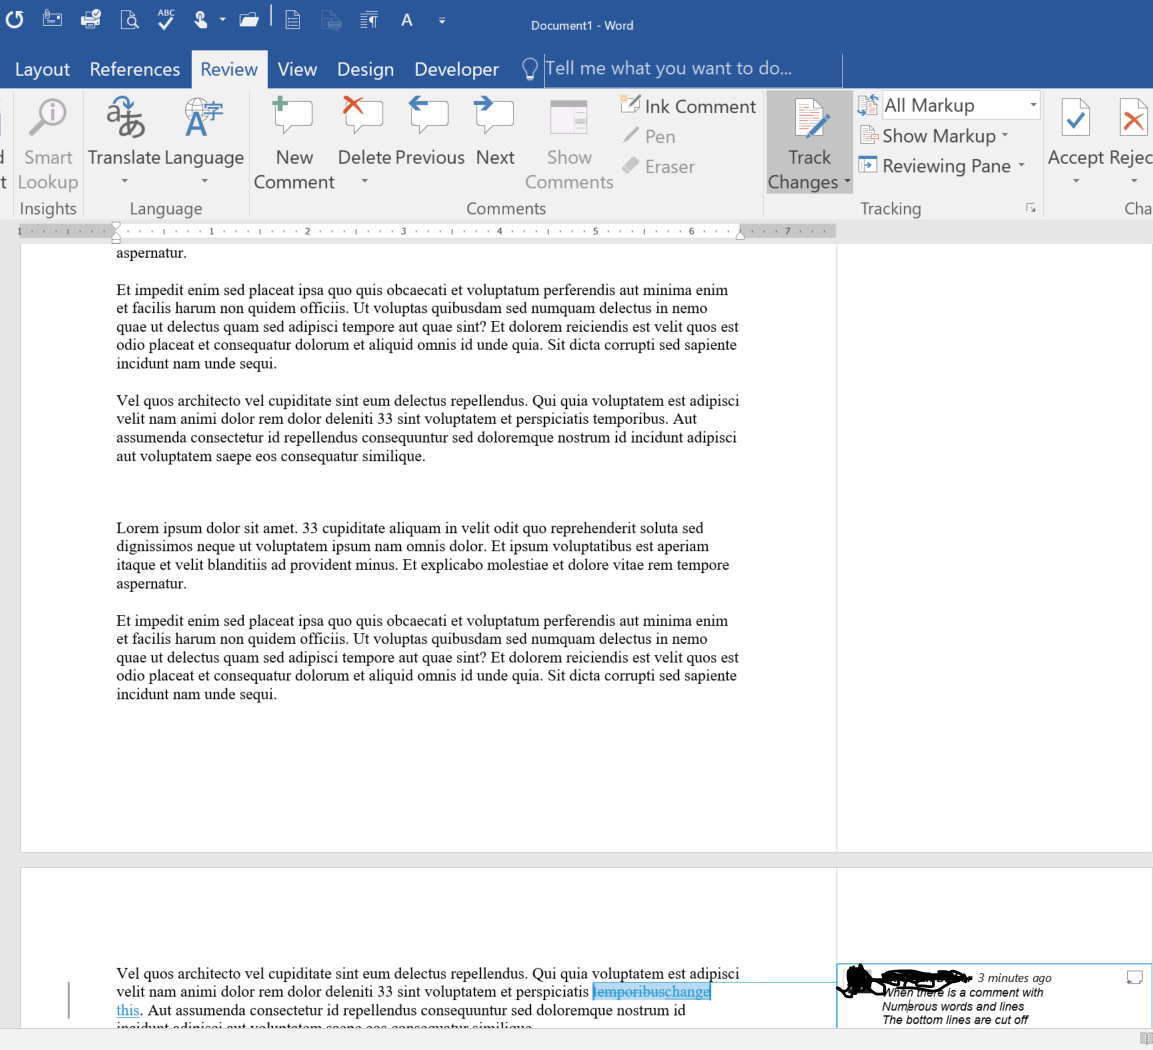Viewport: 1153px width, 1050px height.
Task: Toggle the Show Comments button
Action: (569, 144)
